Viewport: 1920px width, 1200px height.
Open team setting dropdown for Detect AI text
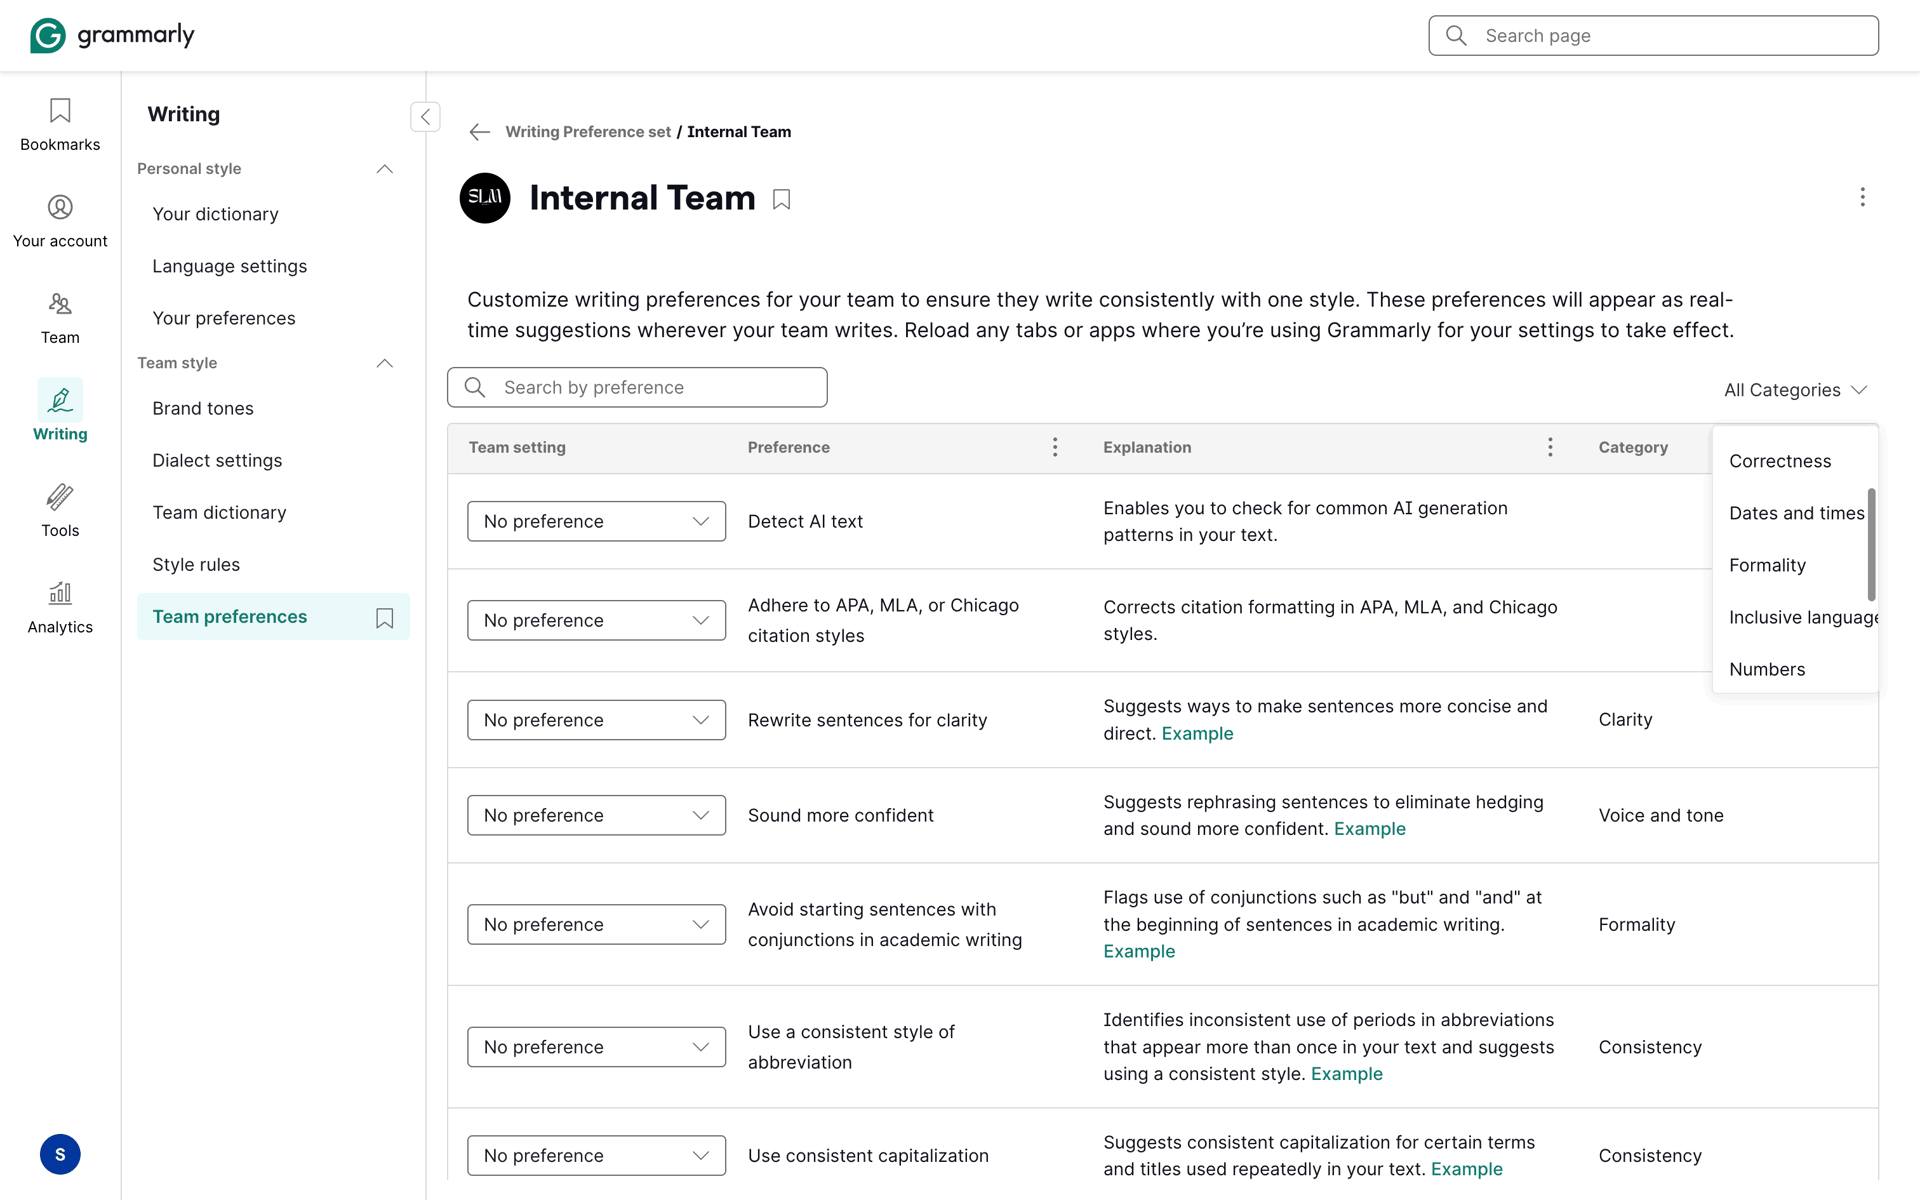[x=596, y=521]
